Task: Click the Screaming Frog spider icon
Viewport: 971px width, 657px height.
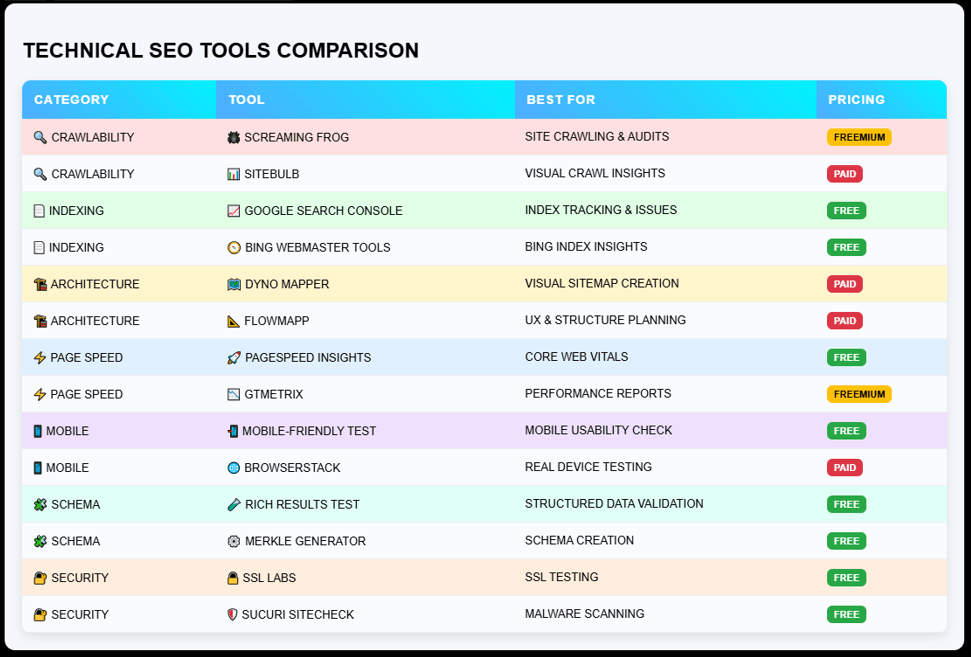Action: point(232,137)
